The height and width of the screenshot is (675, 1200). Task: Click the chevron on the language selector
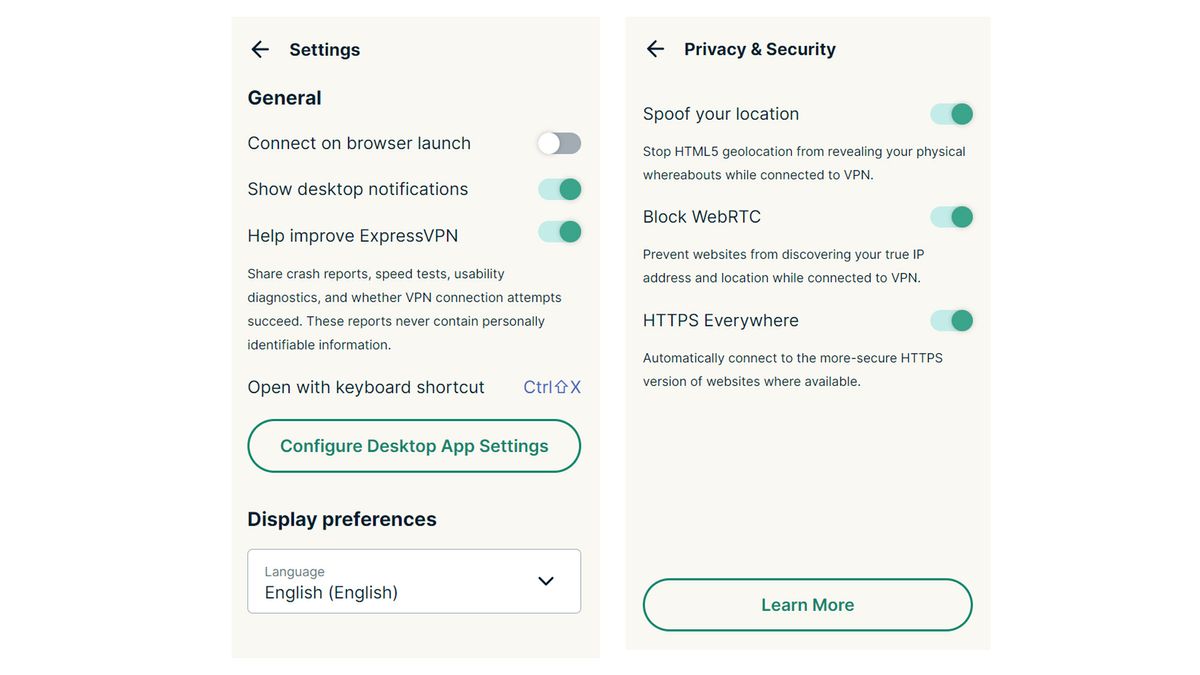tap(546, 580)
